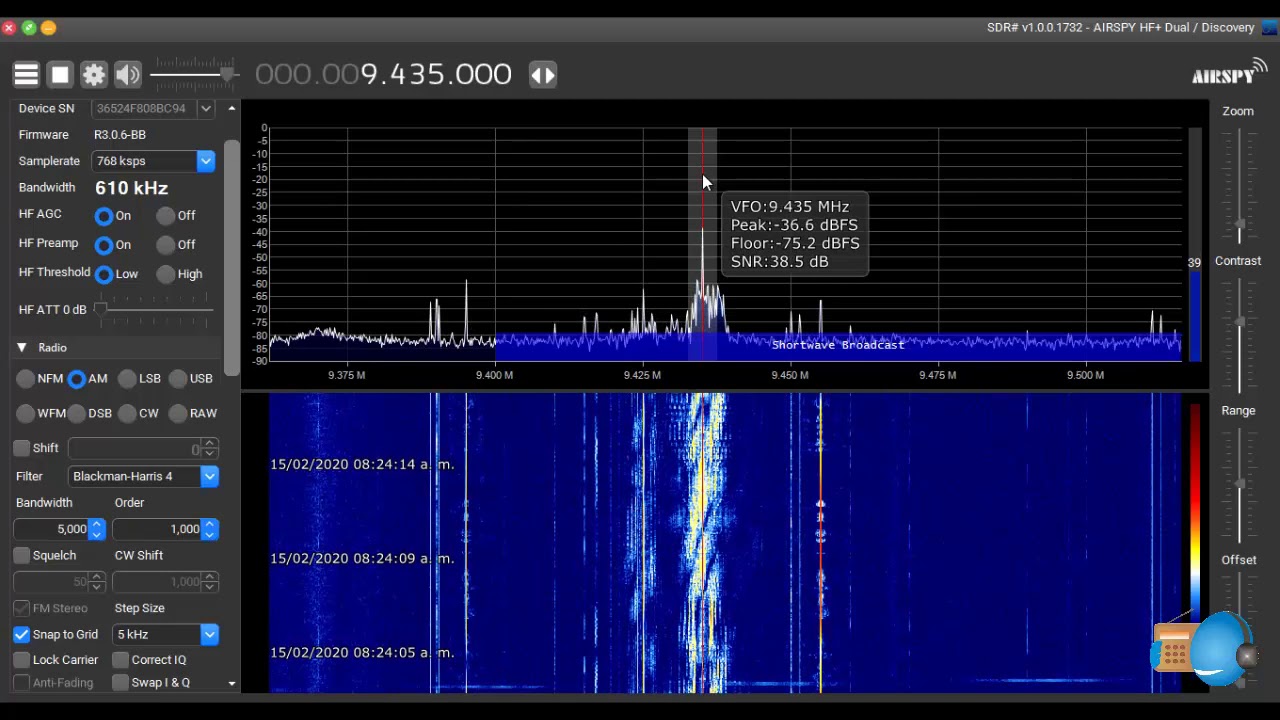Open the settings gear configuration

tap(94, 75)
